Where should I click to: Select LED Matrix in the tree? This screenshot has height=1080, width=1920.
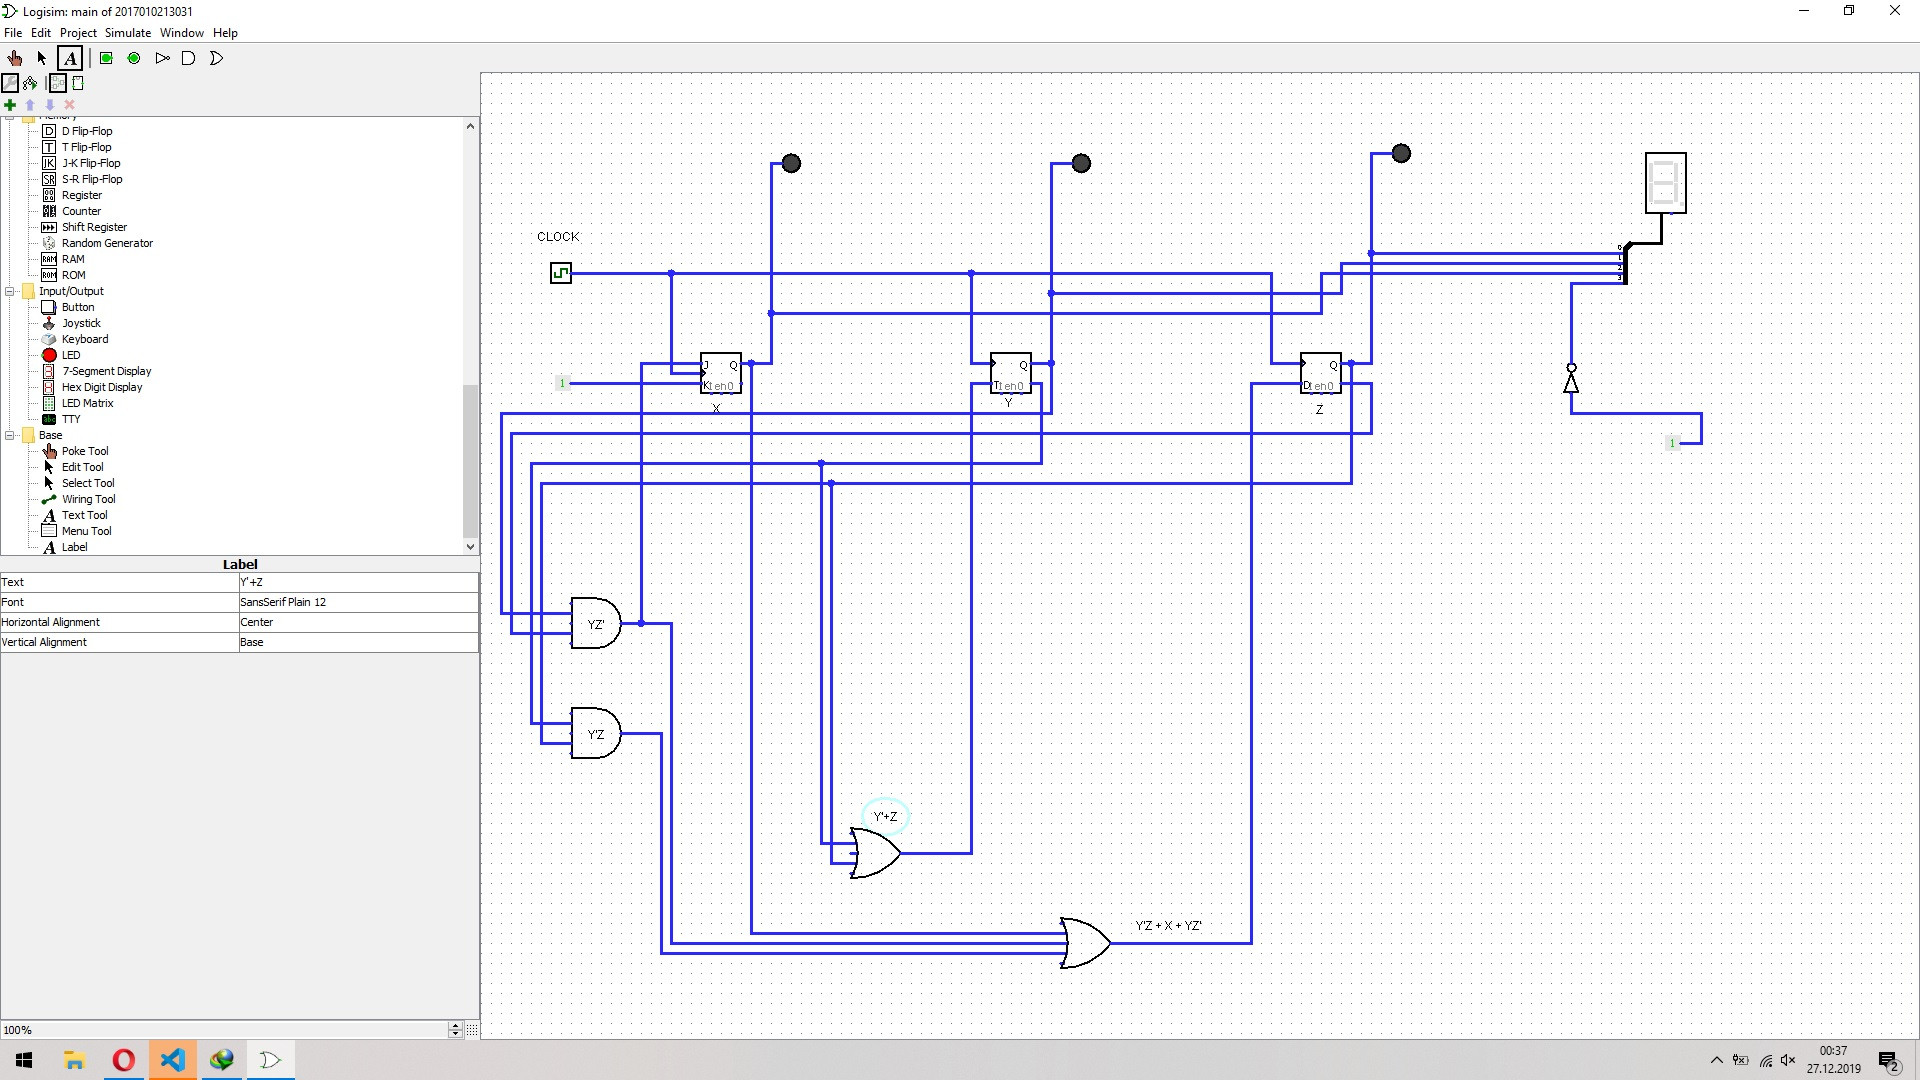87,403
